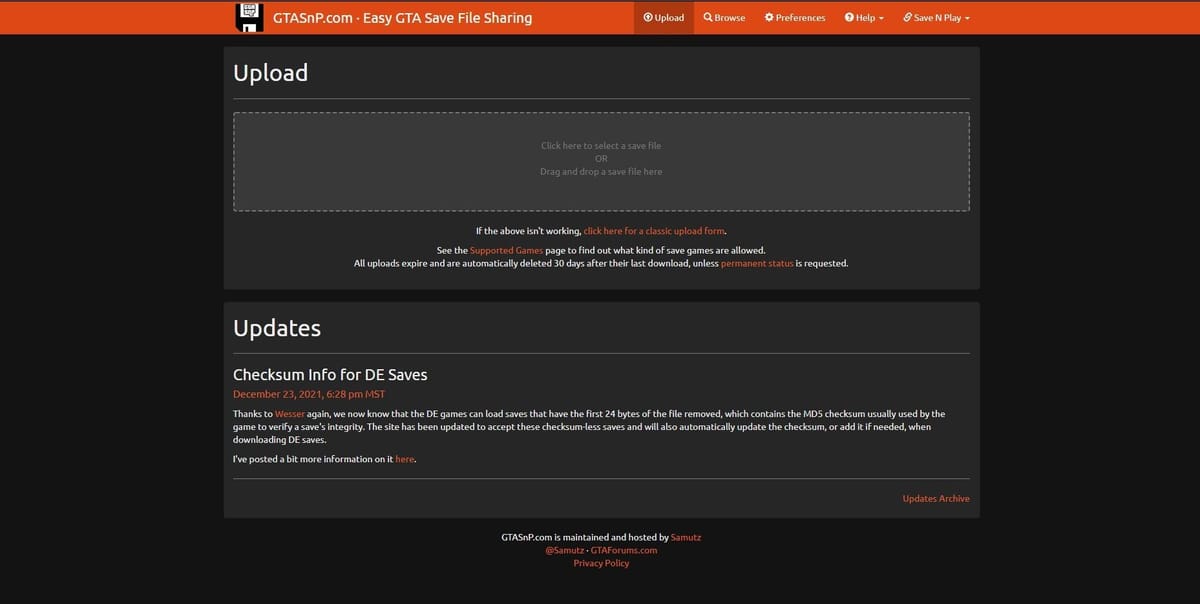Click the upload arrow icon in navbar

coord(648,17)
